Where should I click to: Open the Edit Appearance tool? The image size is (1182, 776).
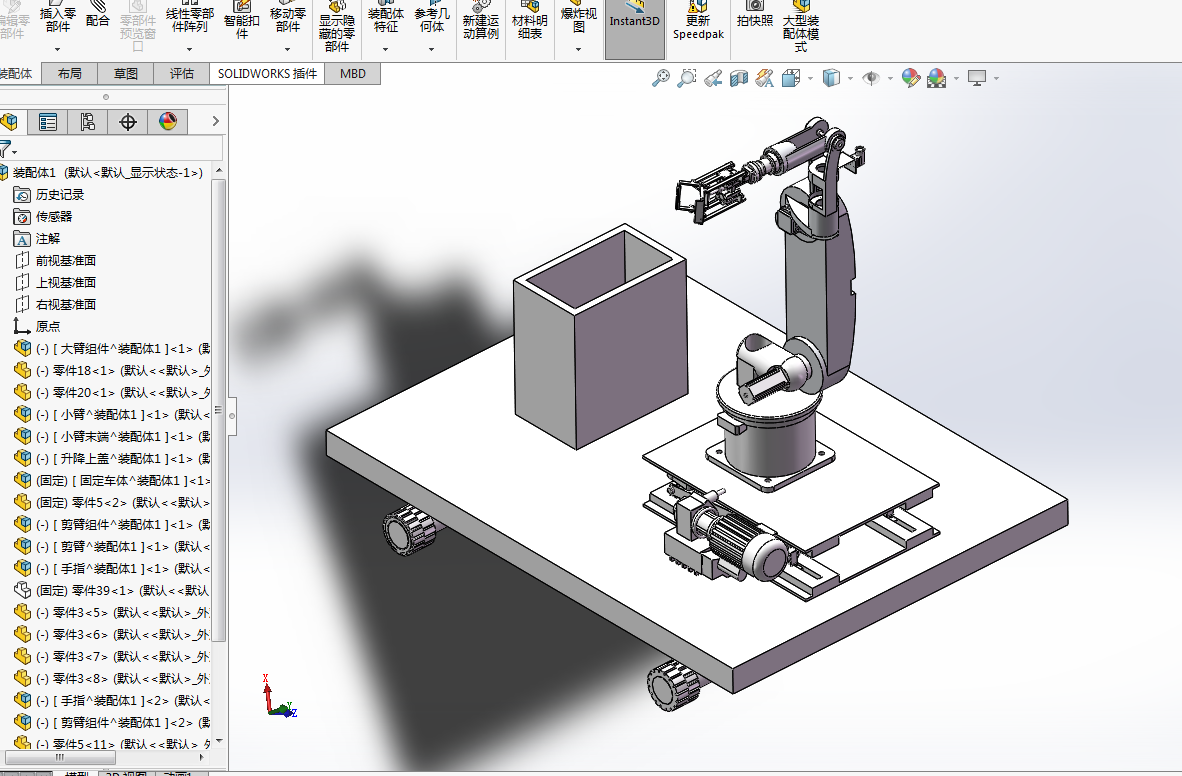click(911, 78)
